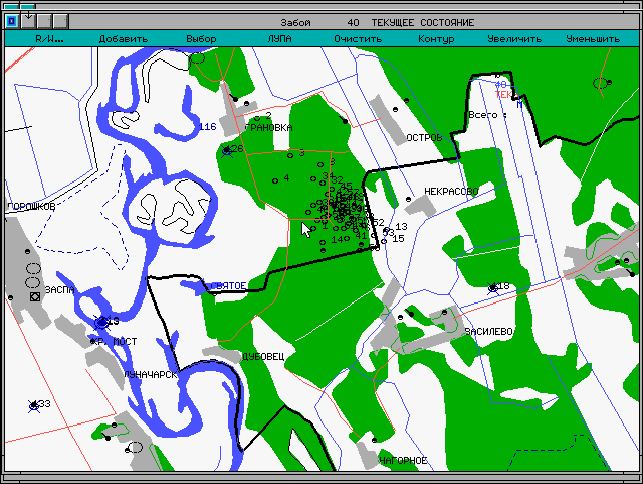Click the Дубовец settlement label

pyautogui.click(x=263, y=356)
